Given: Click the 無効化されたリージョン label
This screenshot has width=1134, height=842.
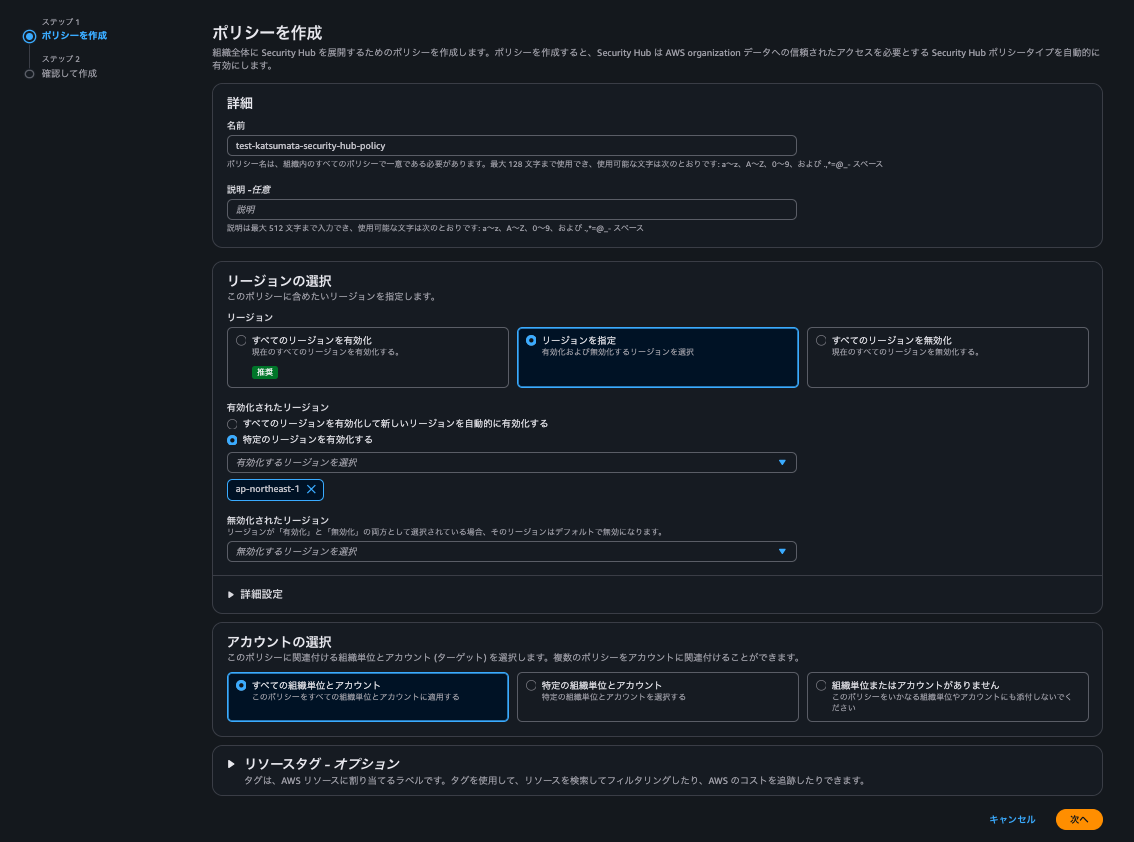Looking at the screenshot, I should (278, 520).
